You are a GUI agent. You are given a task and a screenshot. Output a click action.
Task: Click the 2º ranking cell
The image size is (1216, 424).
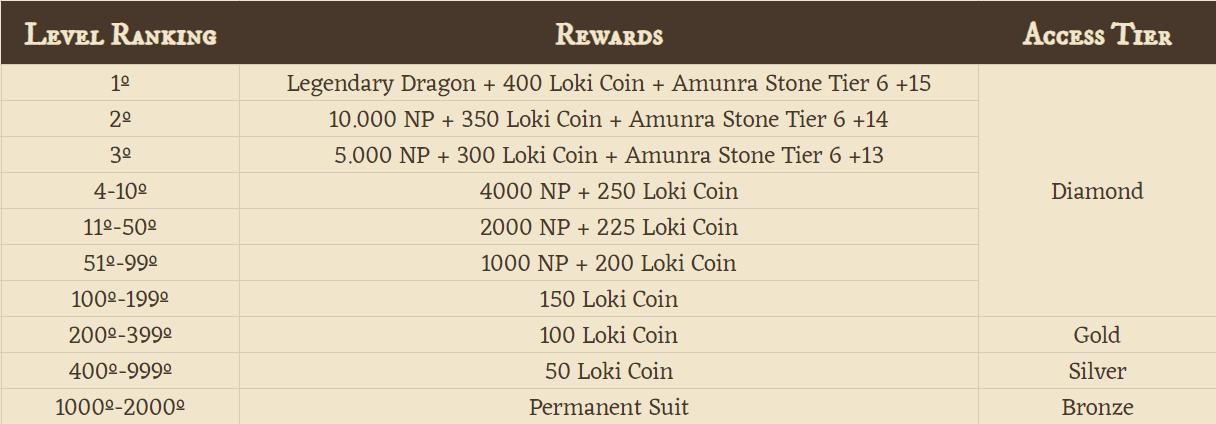click(x=120, y=119)
